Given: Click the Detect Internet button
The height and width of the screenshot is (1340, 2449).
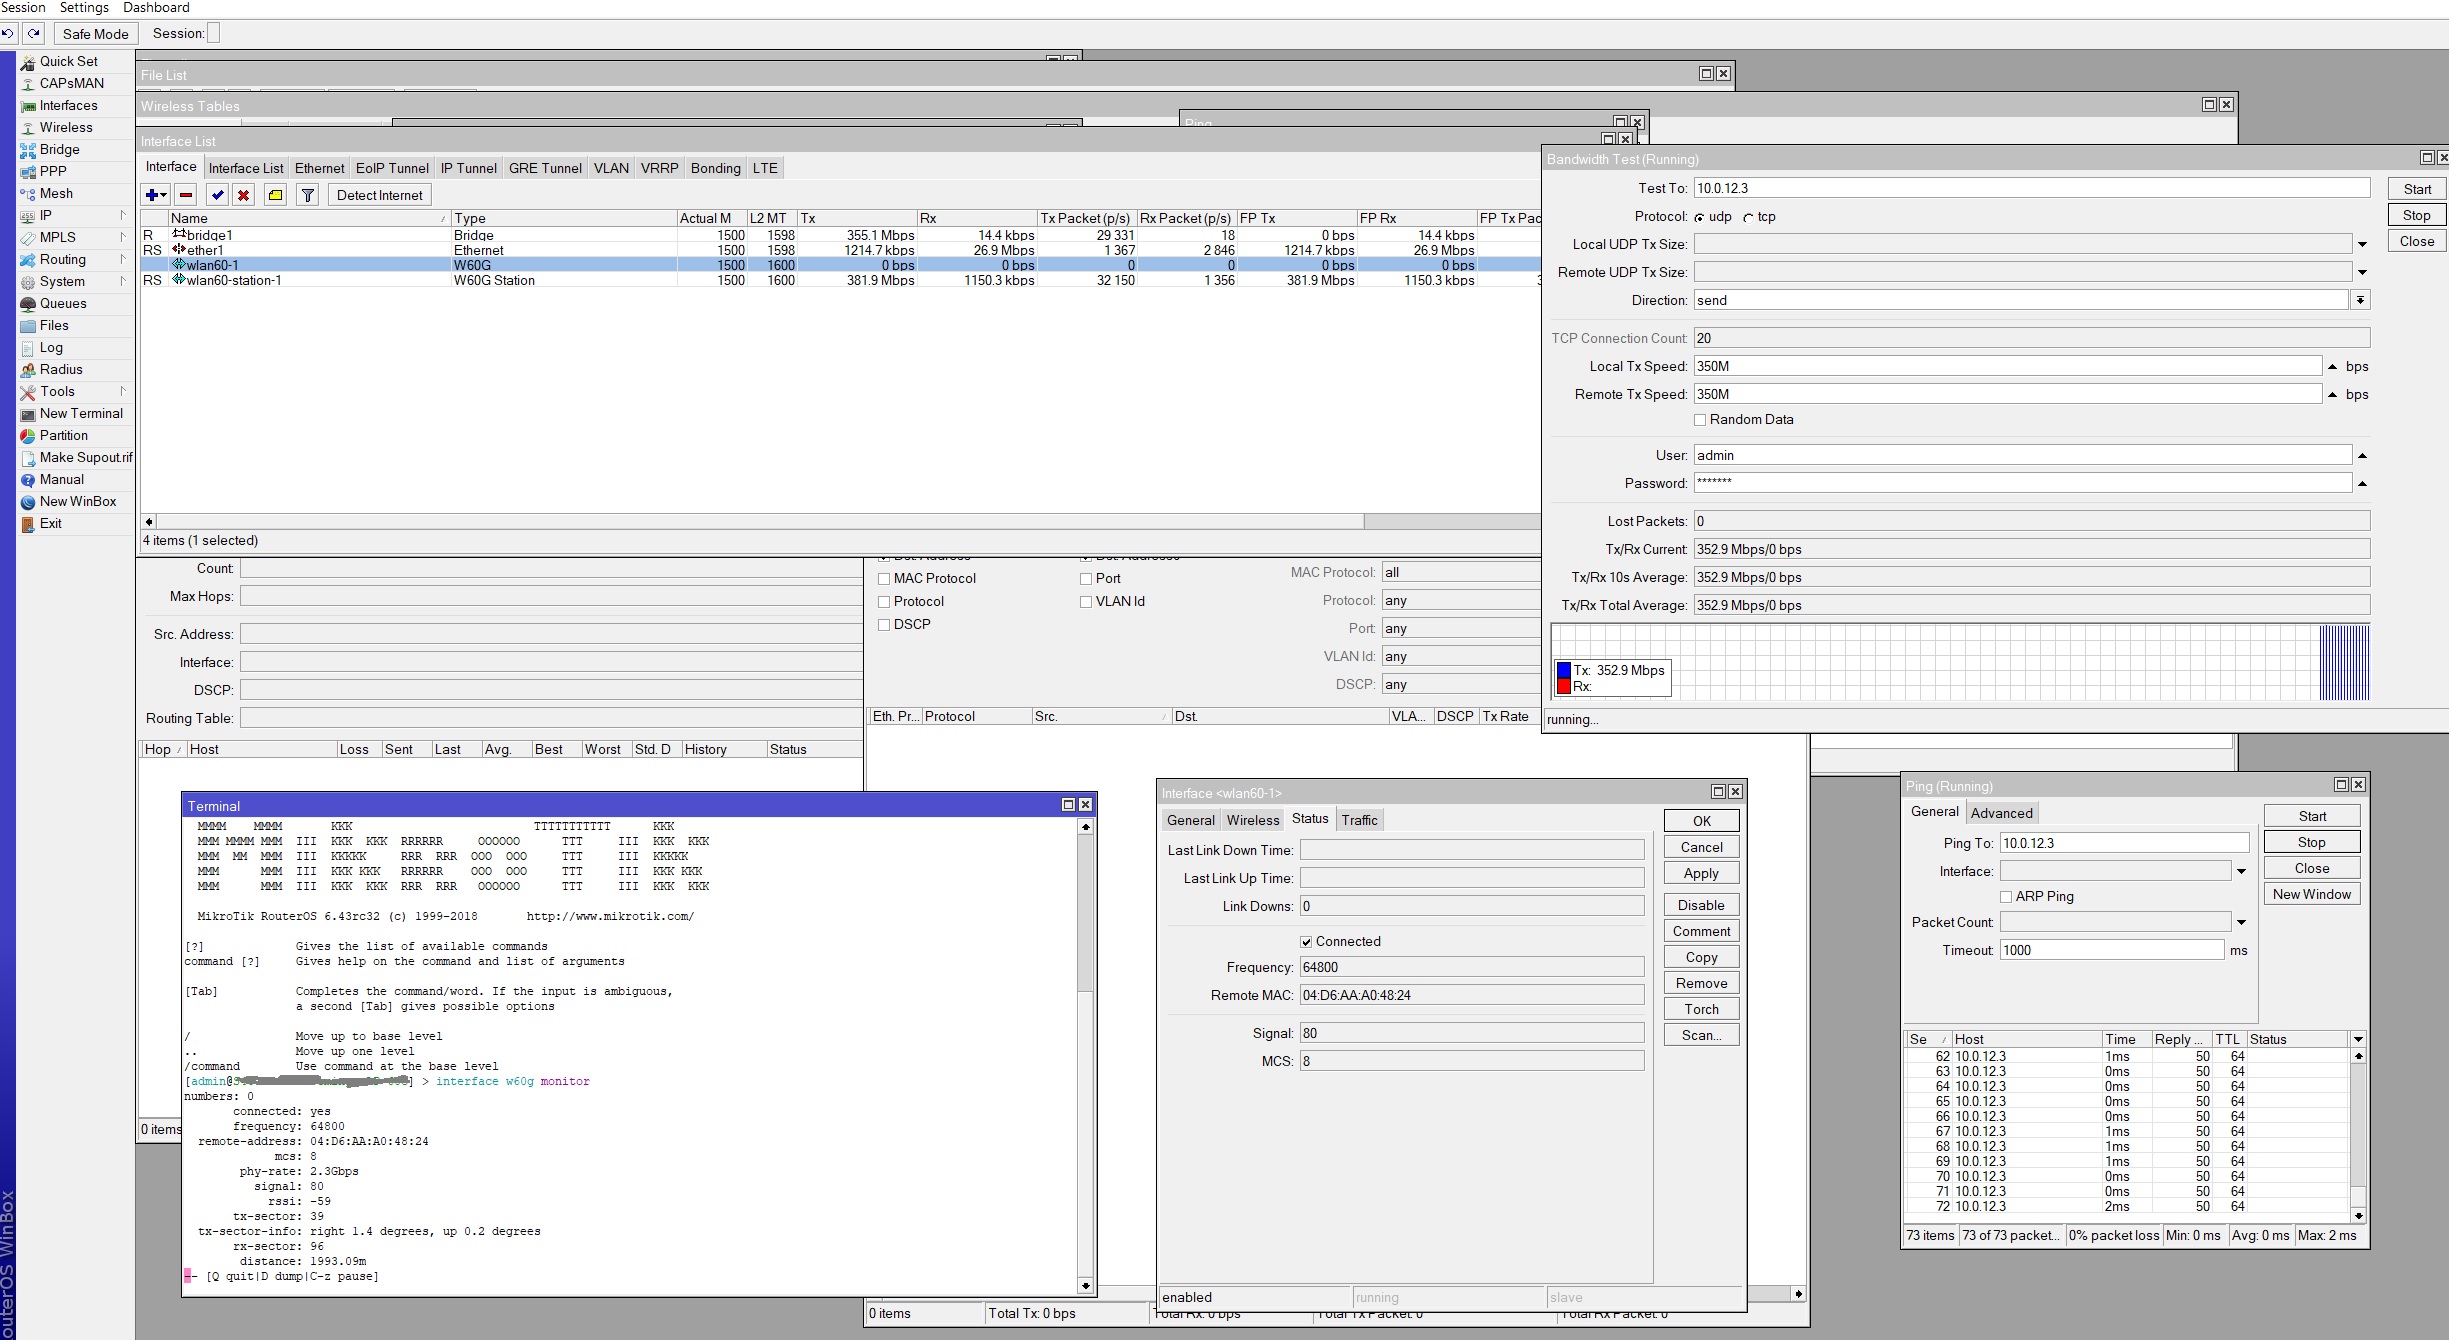Looking at the screenshot, I should [x=379, y=195].
